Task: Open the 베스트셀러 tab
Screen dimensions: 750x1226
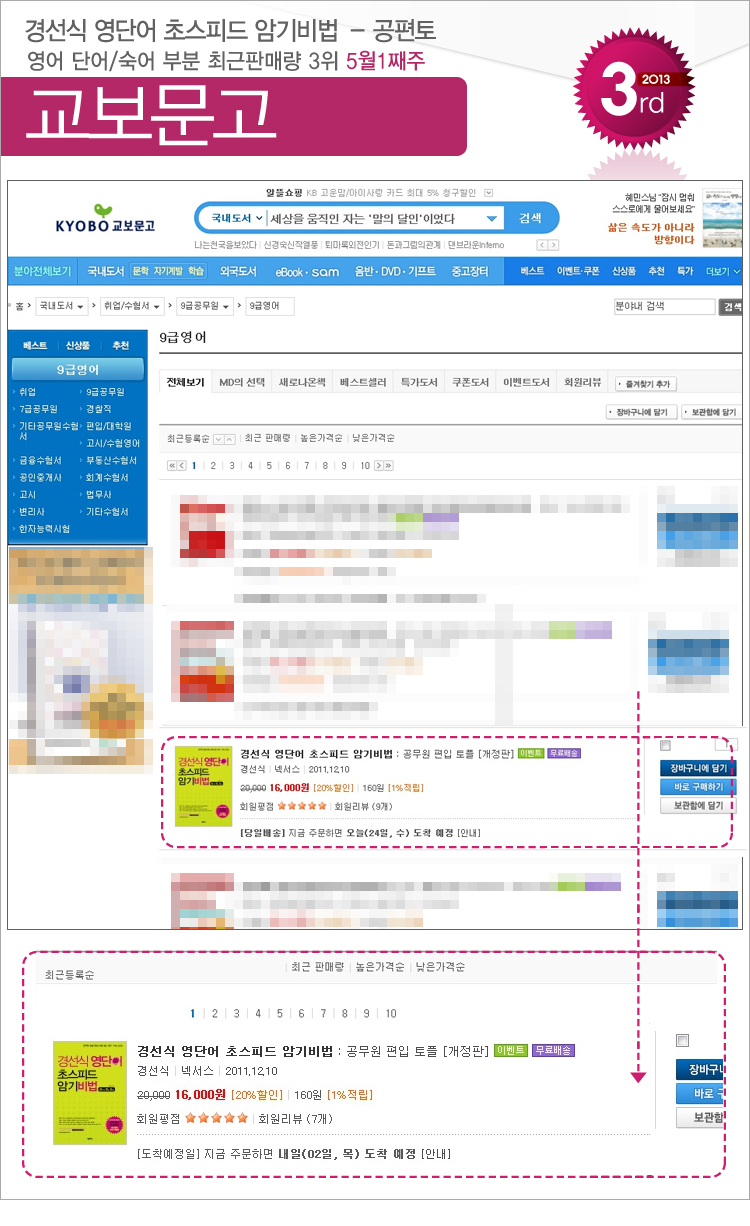Action: [362, 382]
